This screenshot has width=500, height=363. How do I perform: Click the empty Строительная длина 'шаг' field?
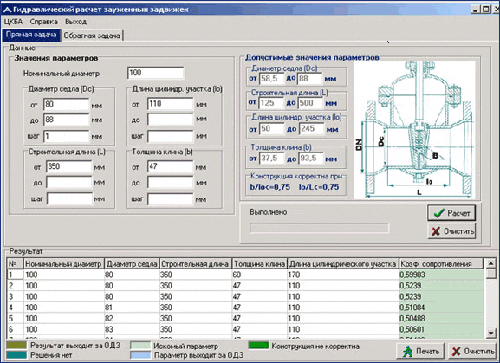coord(69,199)
